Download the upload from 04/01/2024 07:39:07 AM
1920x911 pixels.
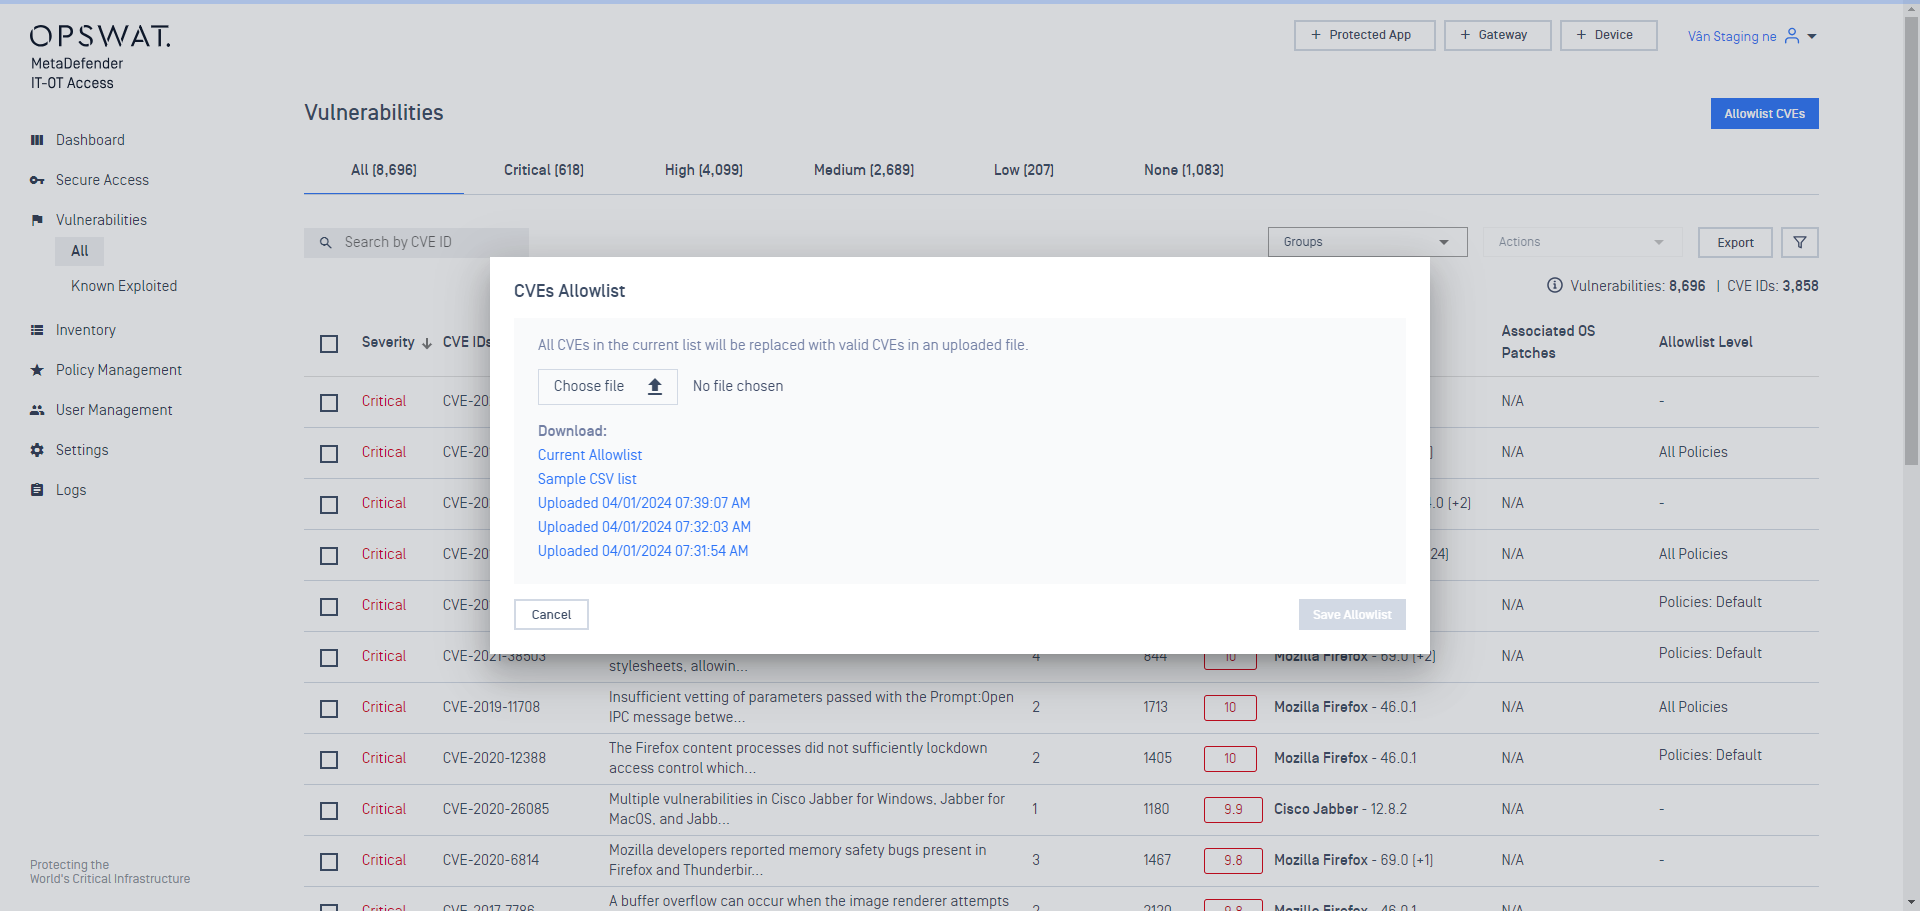644,503
